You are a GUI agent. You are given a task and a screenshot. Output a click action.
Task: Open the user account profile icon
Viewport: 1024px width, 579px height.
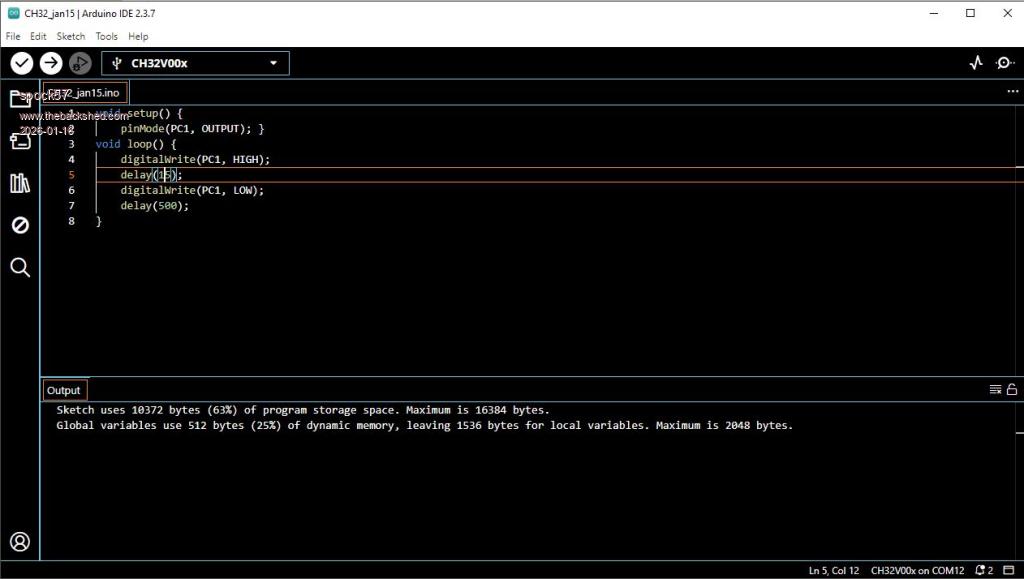[20, 542]
